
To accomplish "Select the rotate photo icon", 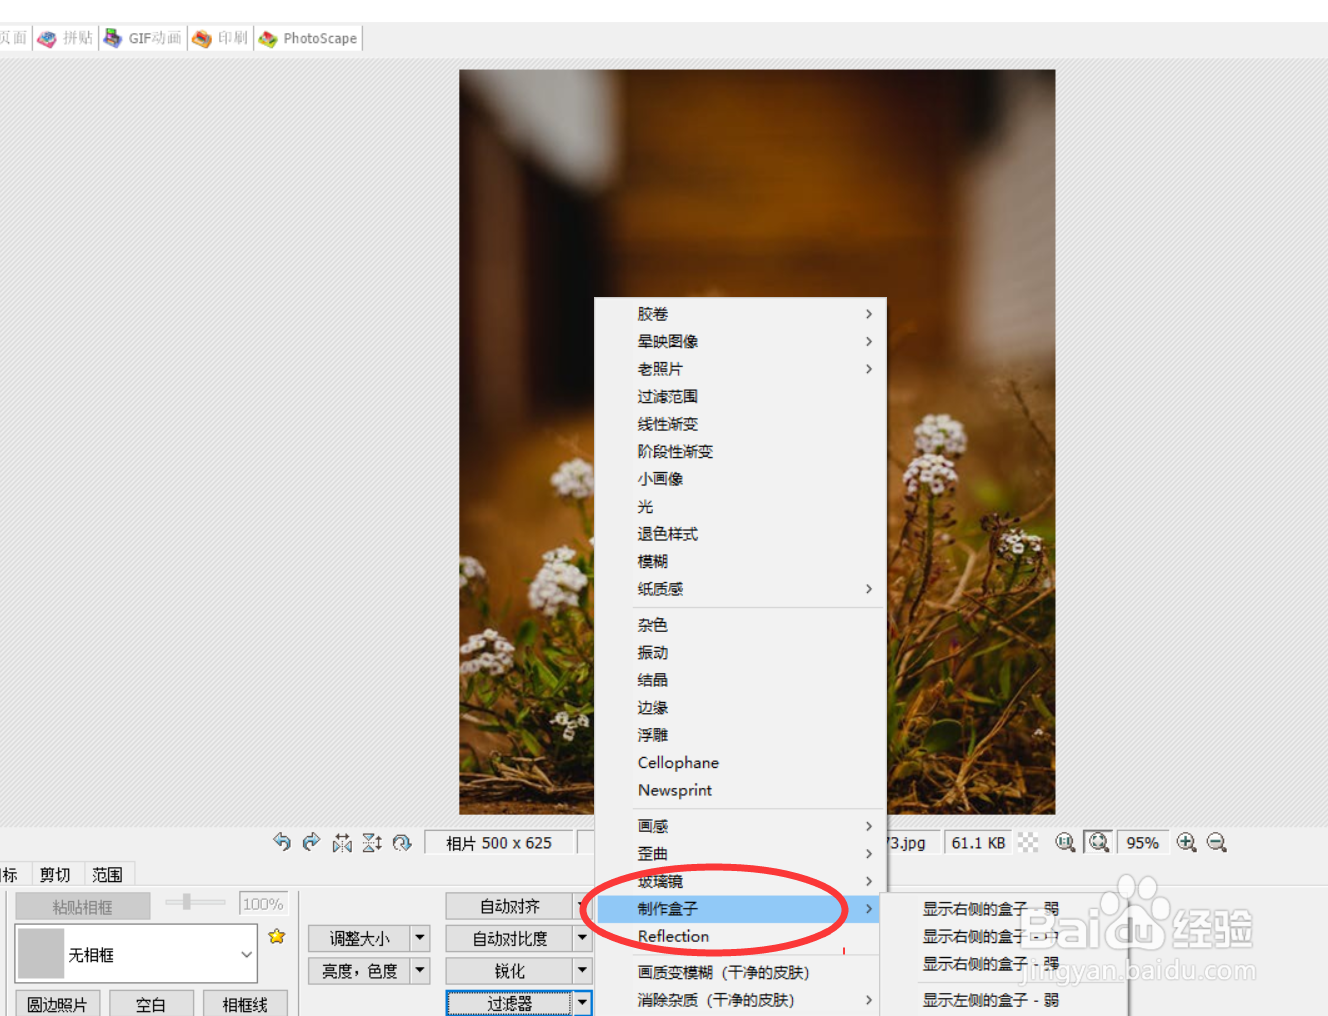I will 402,843.
